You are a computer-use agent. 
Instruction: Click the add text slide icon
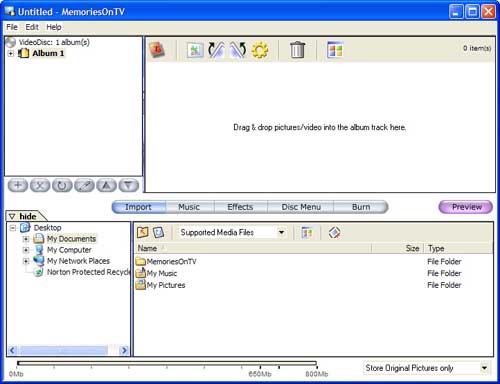click(x=157, y=50)
